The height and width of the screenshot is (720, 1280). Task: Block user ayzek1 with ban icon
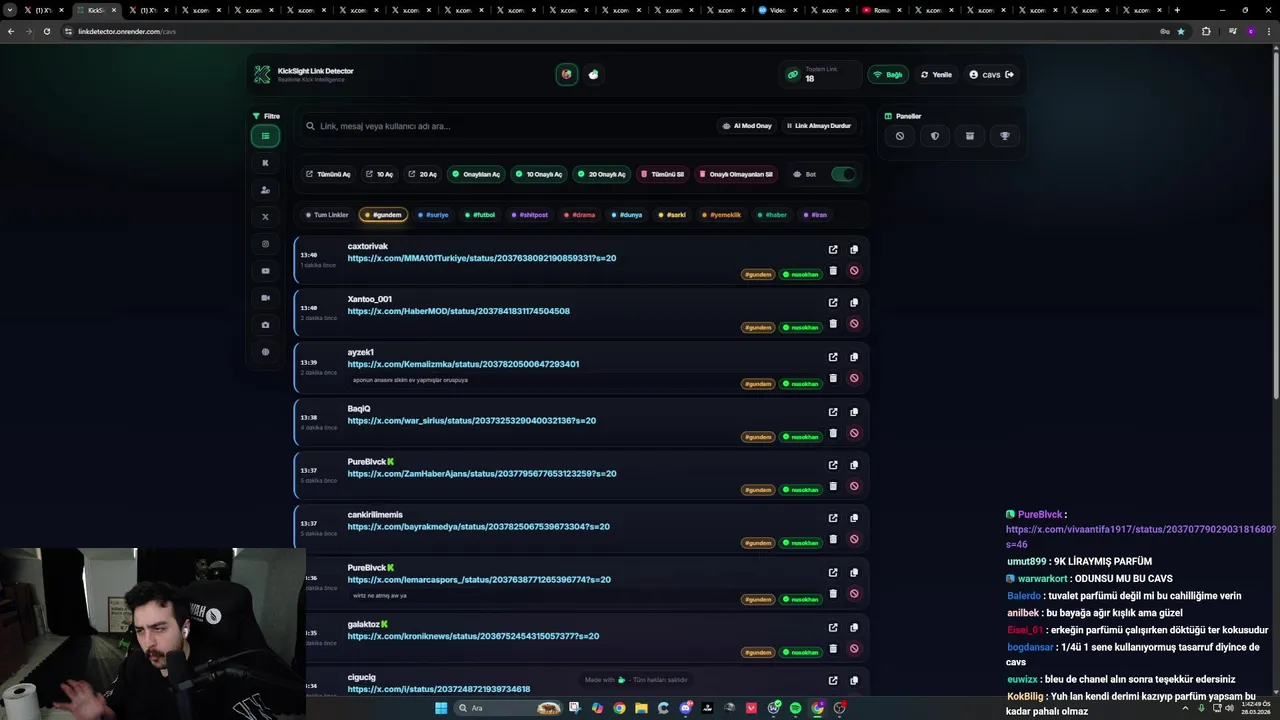coord(854,378)
